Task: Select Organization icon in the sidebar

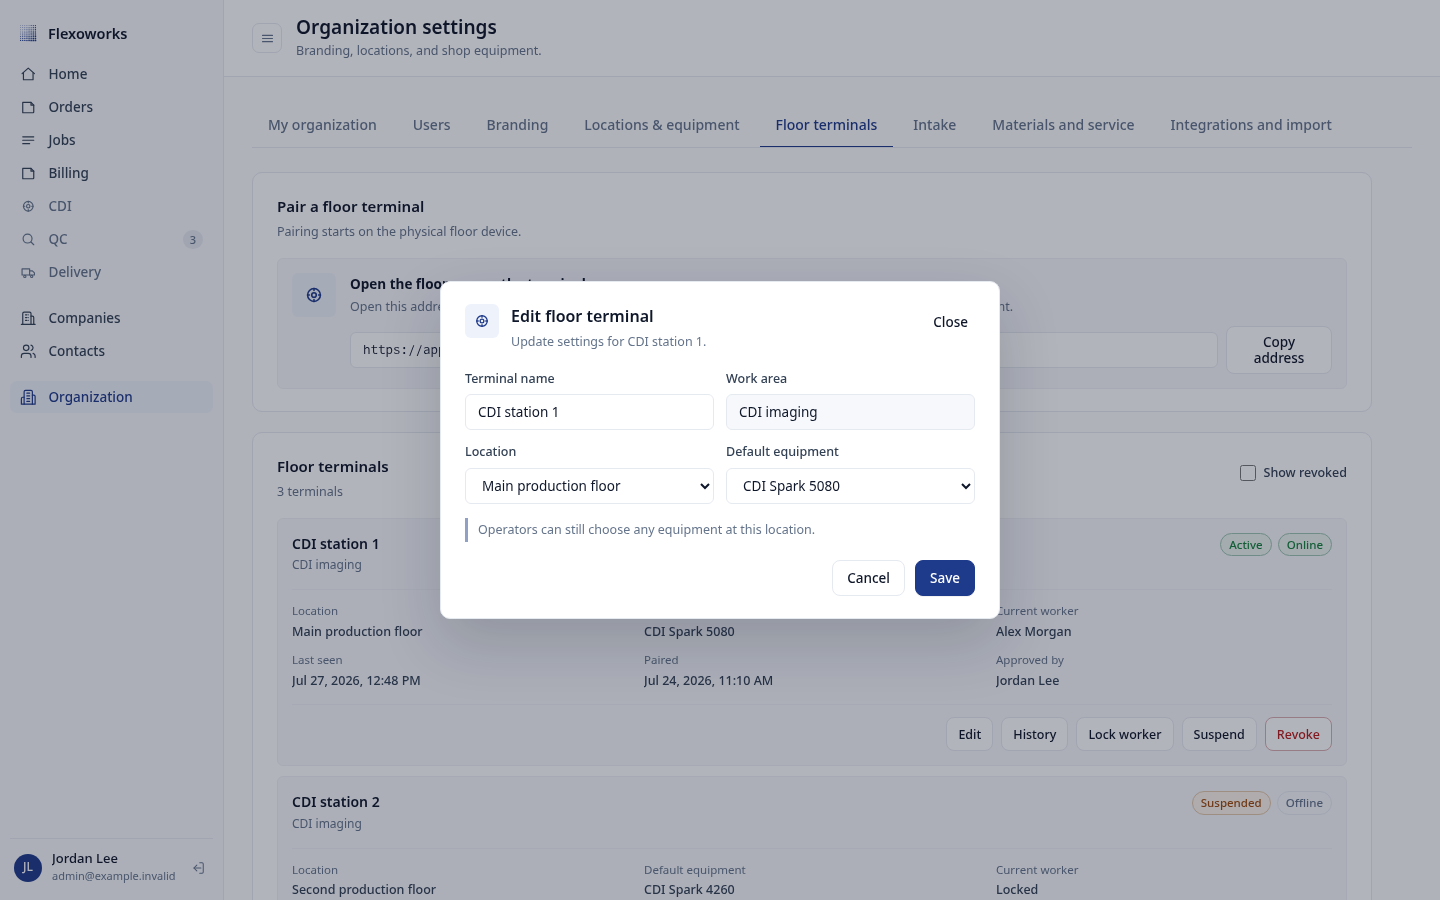Action: [x=28, y=397]
